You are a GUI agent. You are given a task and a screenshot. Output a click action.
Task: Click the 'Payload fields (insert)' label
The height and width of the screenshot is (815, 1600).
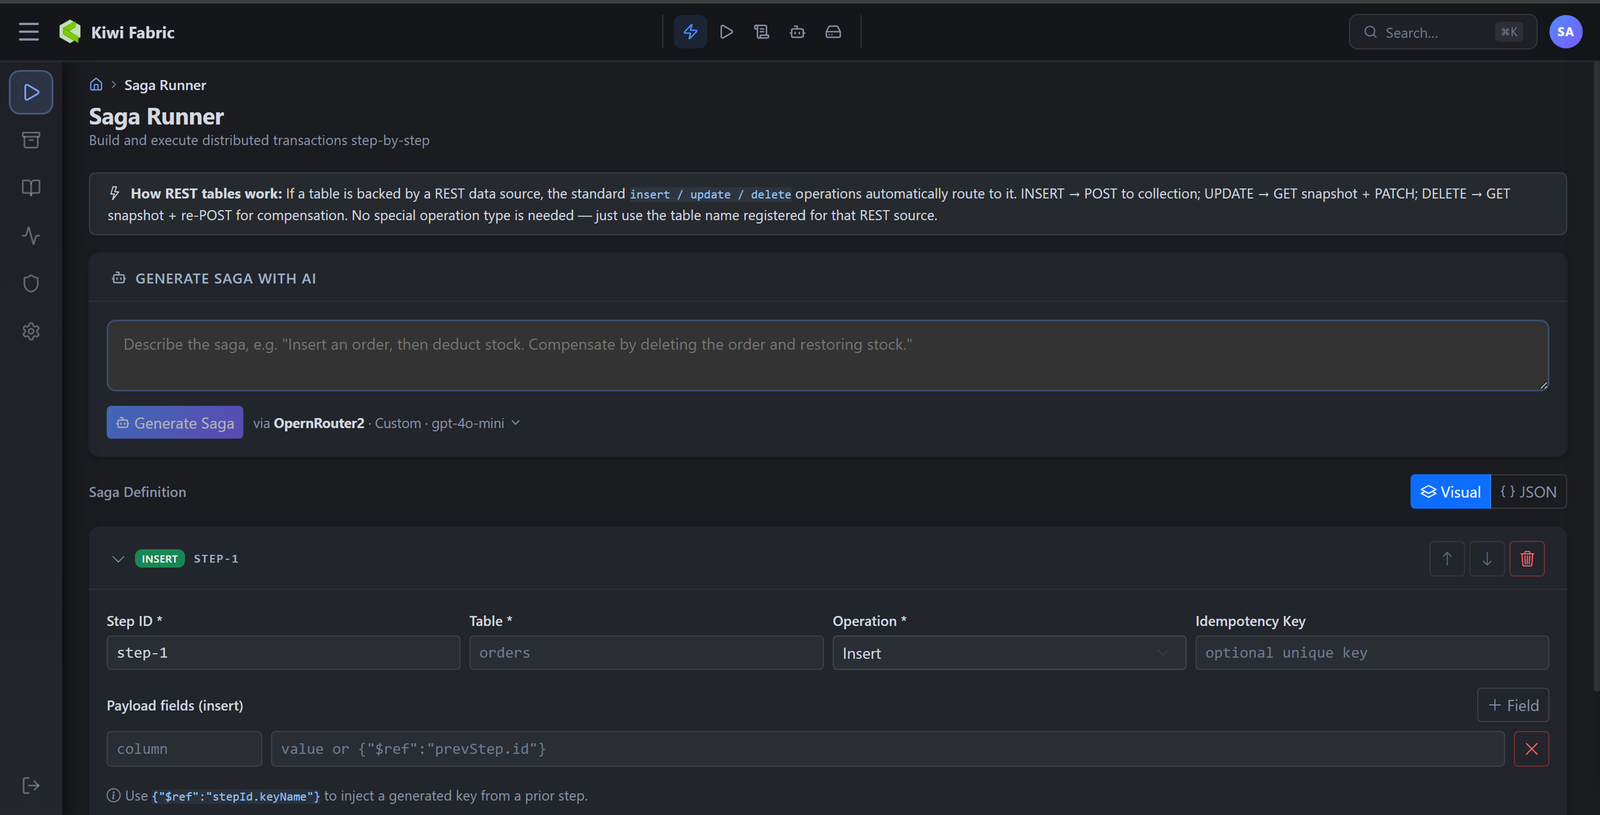pos(175,706)
